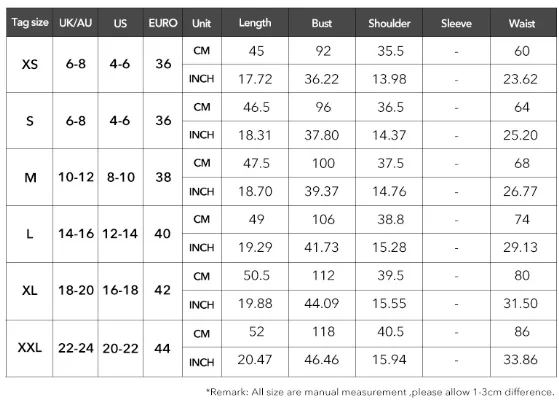The width and height of the screenshot is (559, 406).
Task: Click the EURO 40 cell for size L
Action: coord(163,234)
